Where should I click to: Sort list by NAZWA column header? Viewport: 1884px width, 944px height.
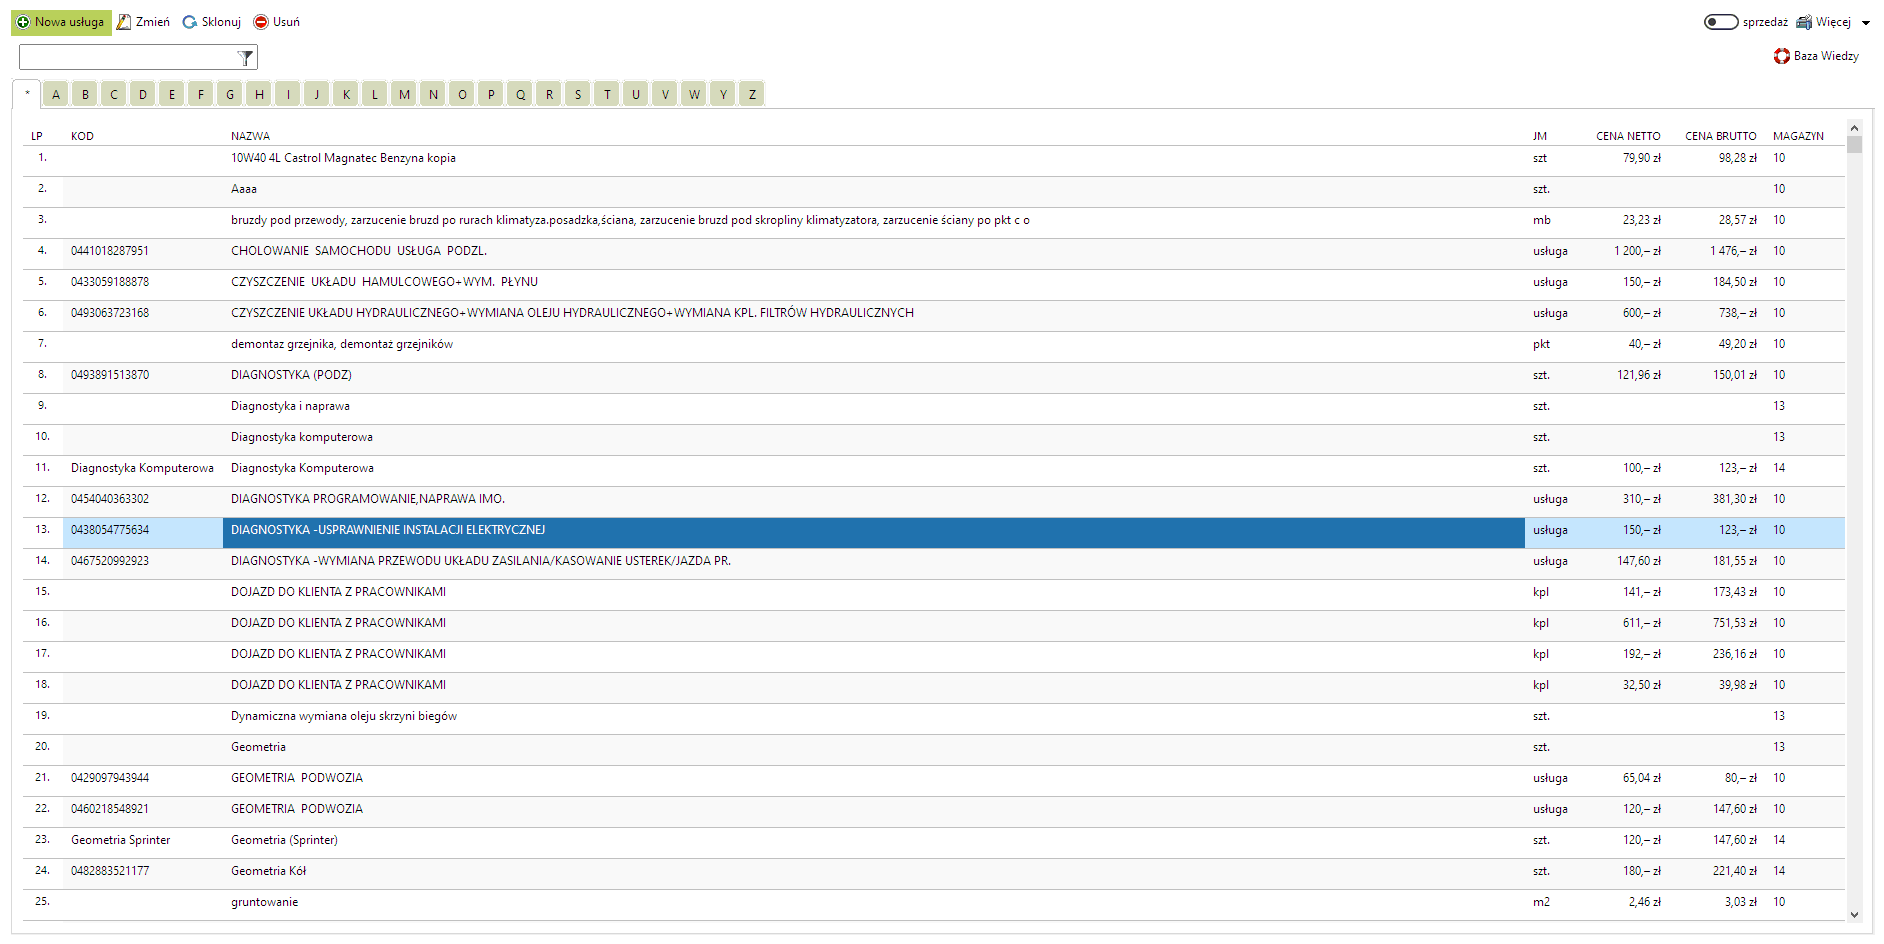pyautogui.click(x=250, y=136)
